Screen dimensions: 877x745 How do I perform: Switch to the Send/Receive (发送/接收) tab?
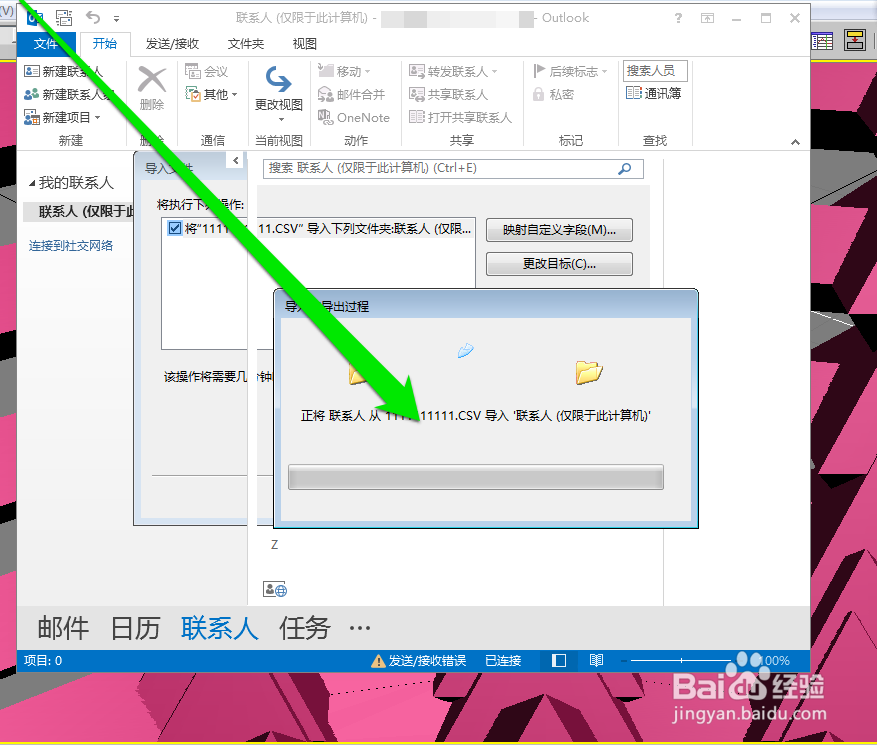(172, 44)
